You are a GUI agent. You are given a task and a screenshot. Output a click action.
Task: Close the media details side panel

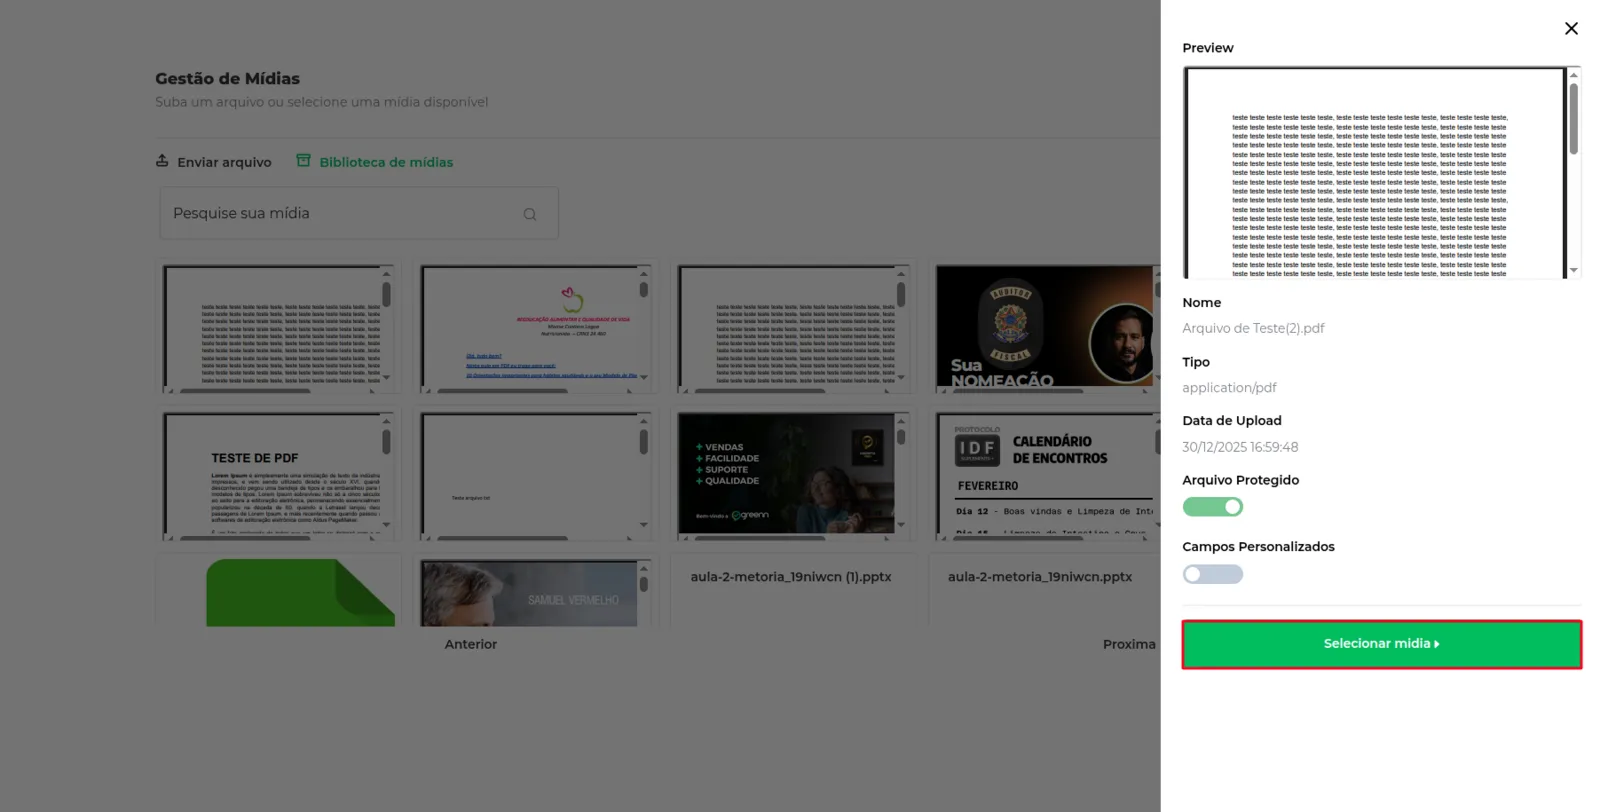click(1571, 29)
